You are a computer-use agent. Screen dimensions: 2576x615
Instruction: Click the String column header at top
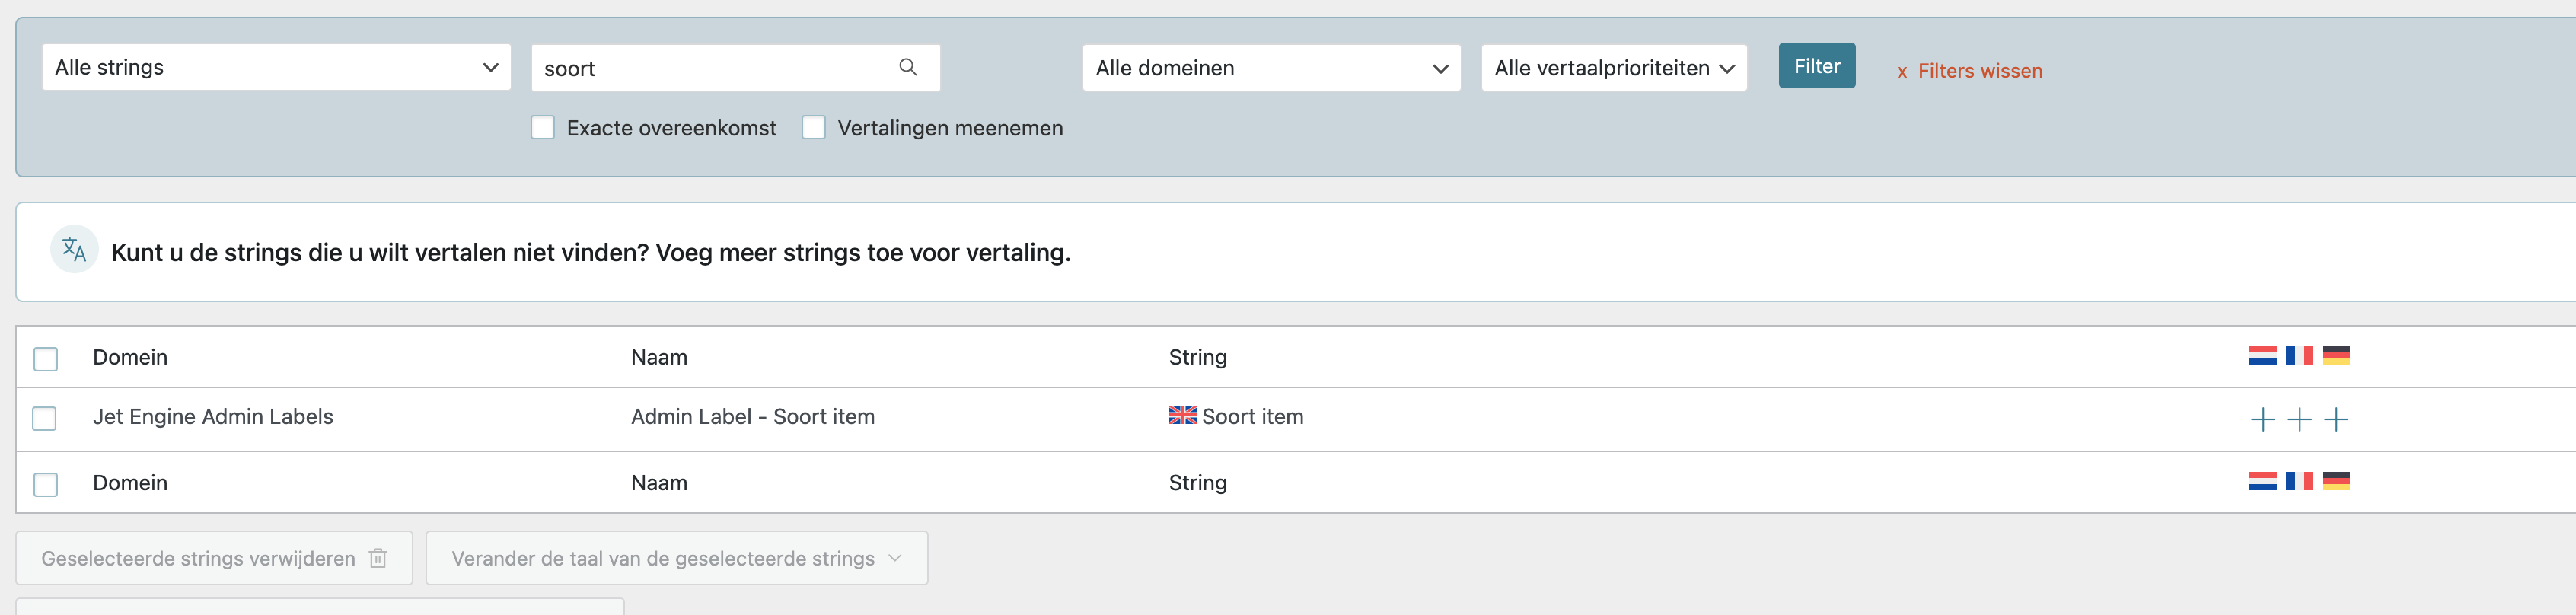pos(1197,357)
